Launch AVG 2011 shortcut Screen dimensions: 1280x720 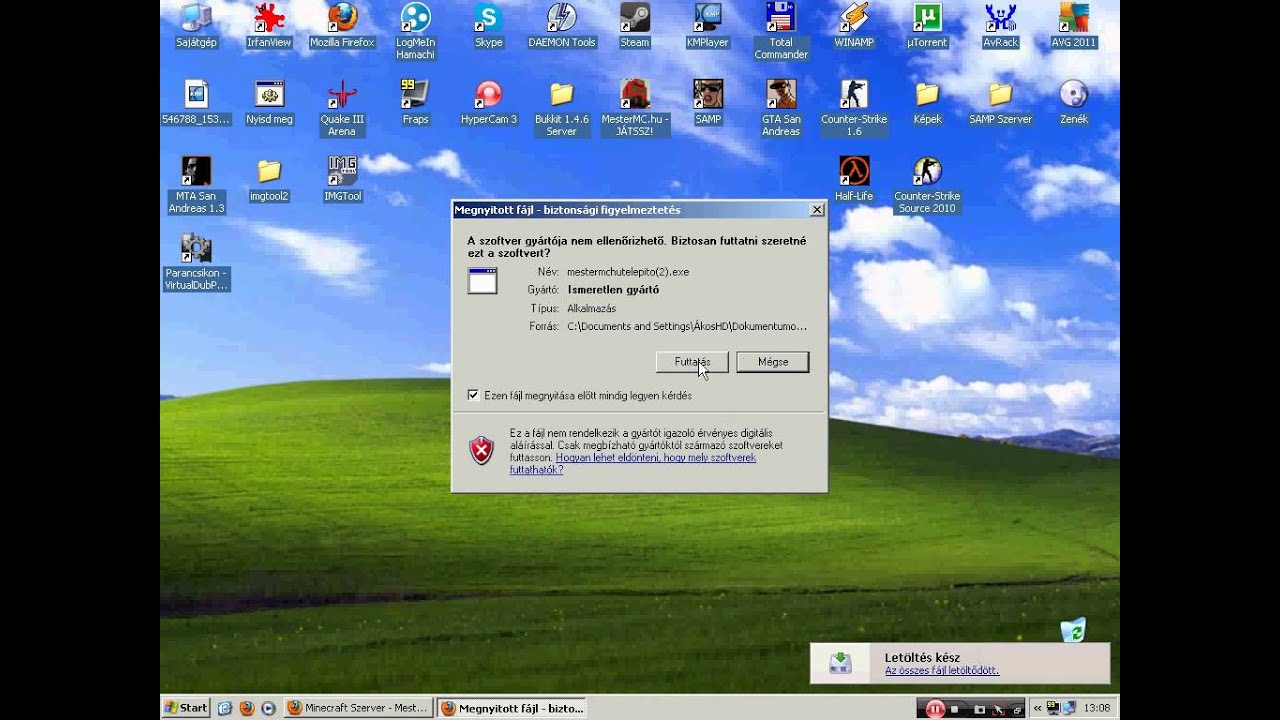click(x=1074, y=25)
